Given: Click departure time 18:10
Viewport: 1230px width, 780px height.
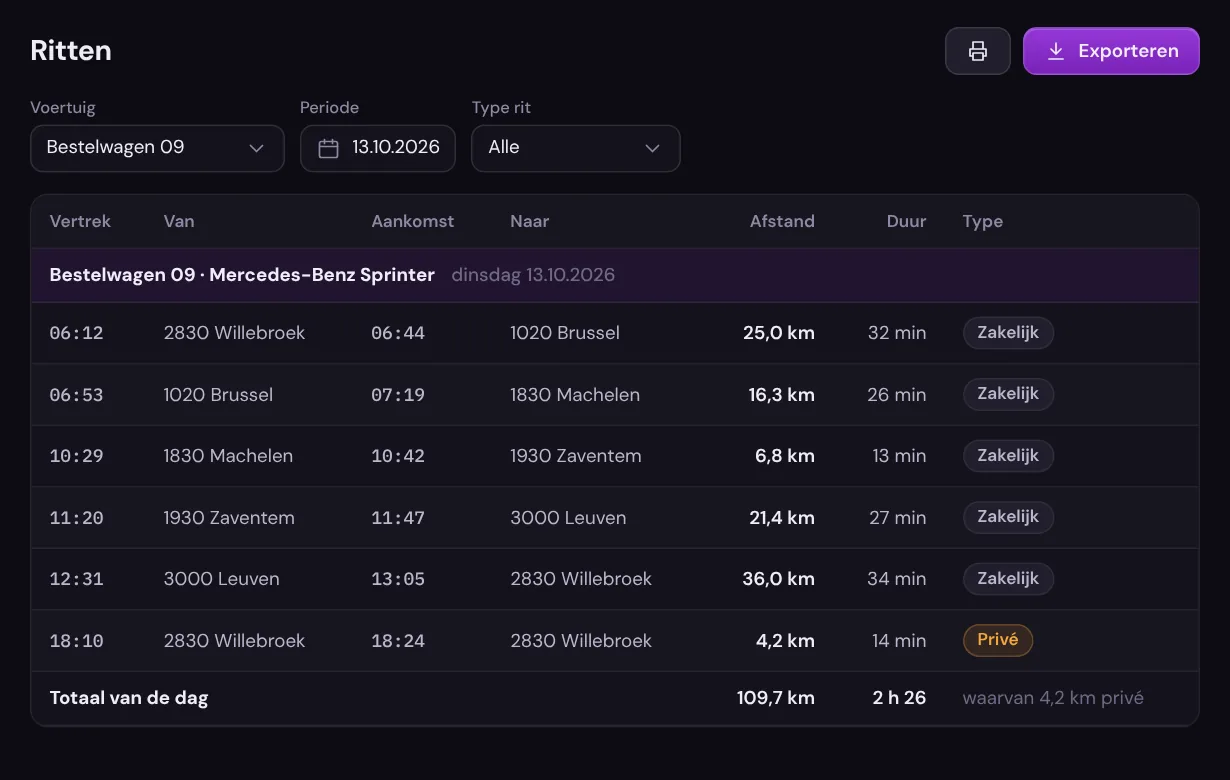Looking at the screenshot, I should coord(77,641).
